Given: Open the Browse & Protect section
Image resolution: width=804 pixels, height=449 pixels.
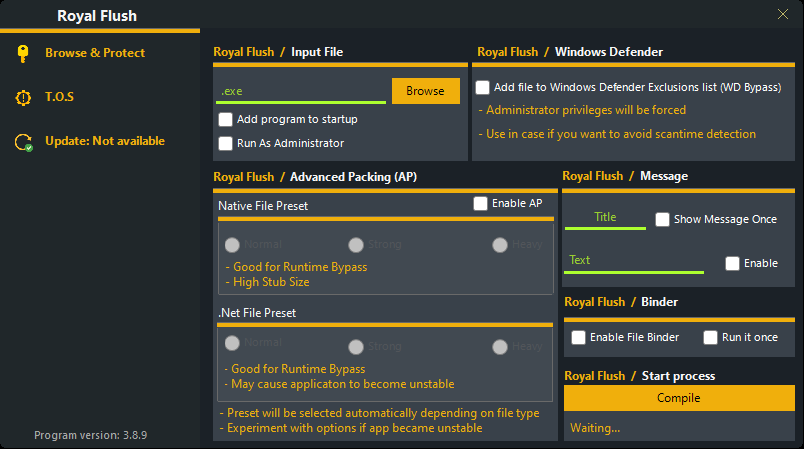Looking at the screenshot, I should tap(95, 53).
